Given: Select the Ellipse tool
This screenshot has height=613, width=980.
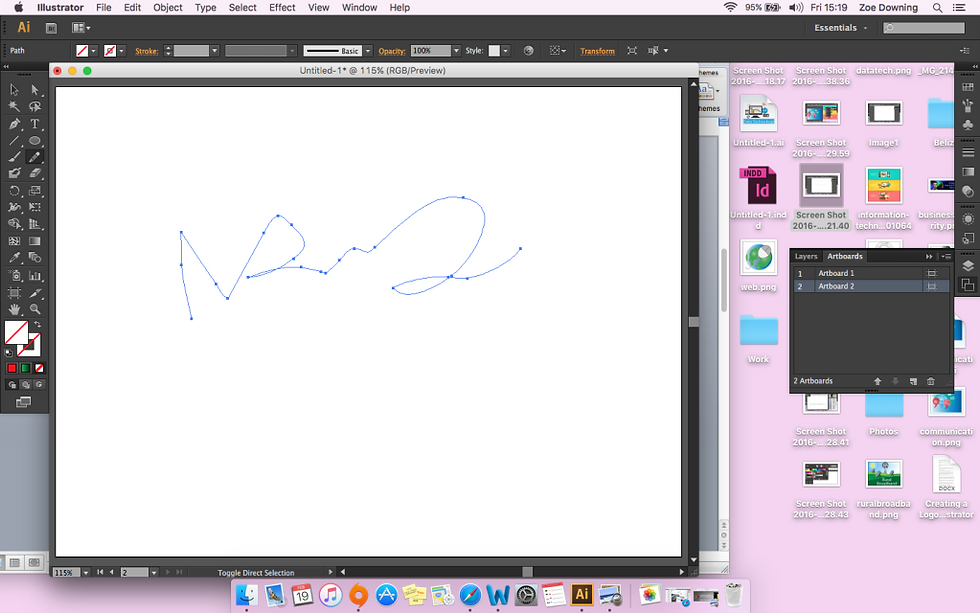Looking at the screenshot, I should [x=35, y=141].
